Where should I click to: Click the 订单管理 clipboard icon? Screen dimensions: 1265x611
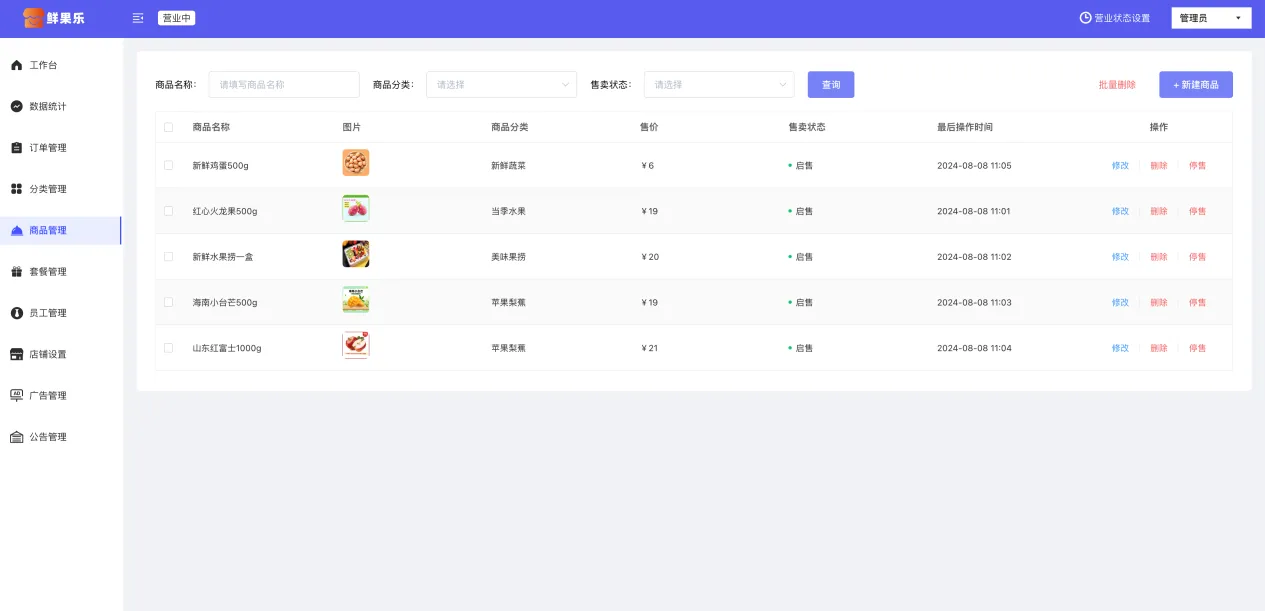coord(16,148)
